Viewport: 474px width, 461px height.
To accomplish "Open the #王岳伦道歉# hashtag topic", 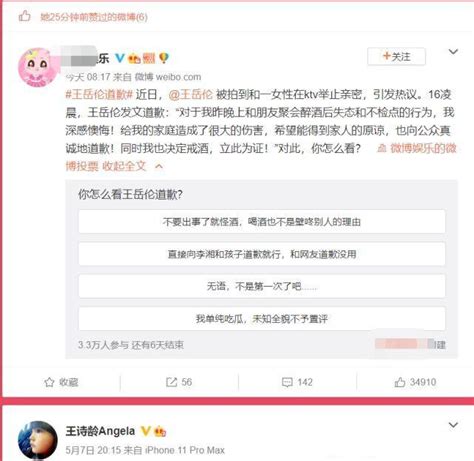I will (99, 95).
